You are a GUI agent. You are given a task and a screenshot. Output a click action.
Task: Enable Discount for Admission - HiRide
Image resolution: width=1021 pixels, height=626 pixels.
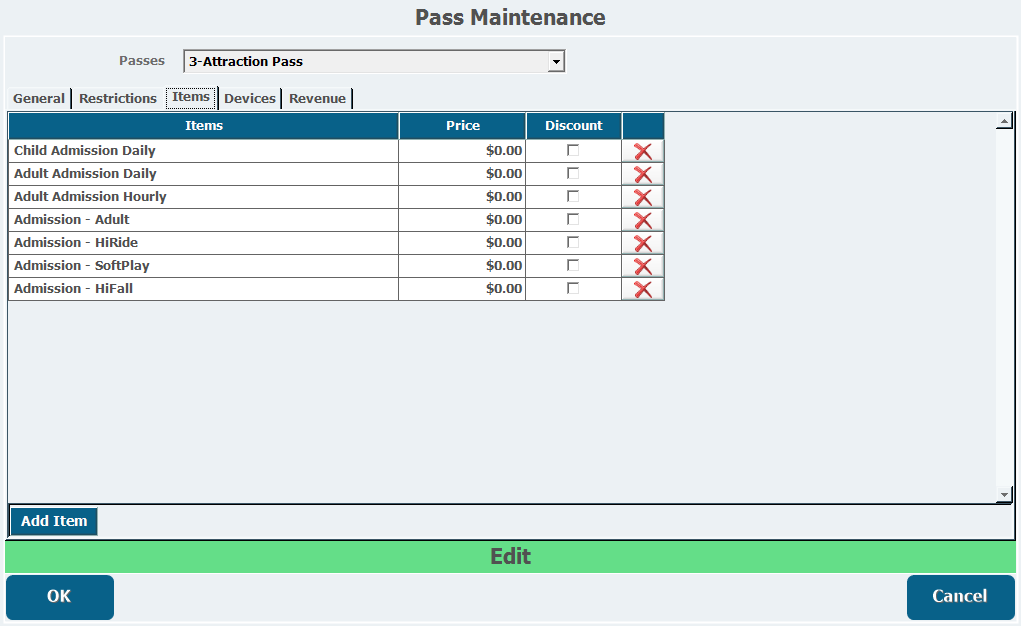click(573, 242)
